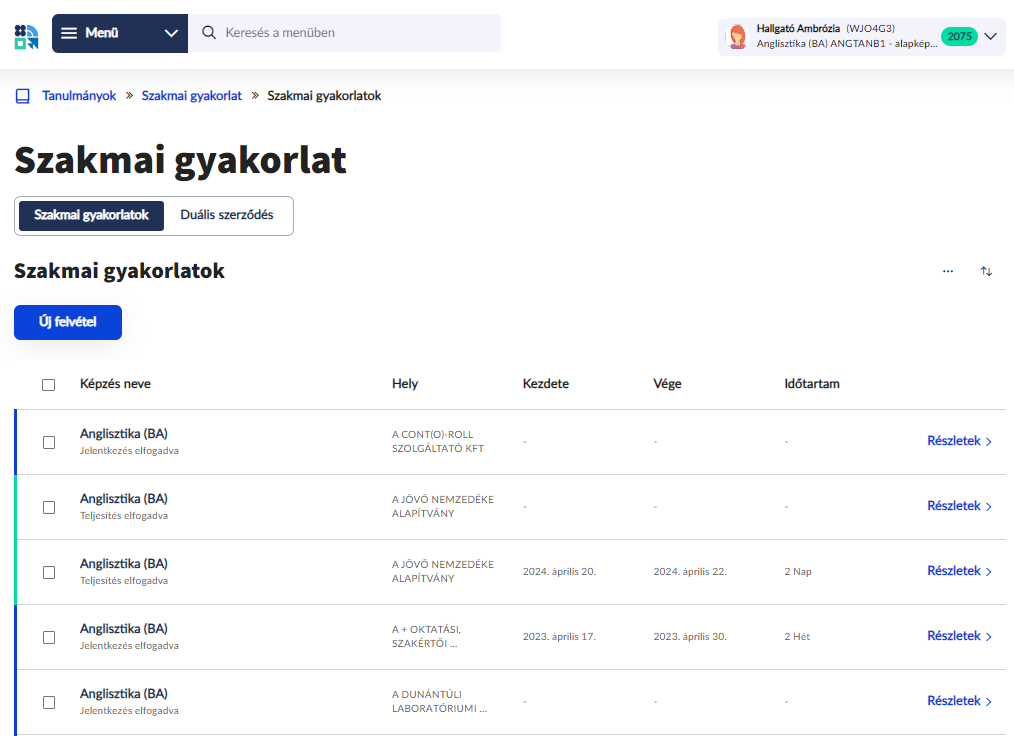The height and width of the screenshot is (736, 1014).
Task: Expand the user profile dropdown arrow
Action: pyautogui.click(x=991, y=37)
